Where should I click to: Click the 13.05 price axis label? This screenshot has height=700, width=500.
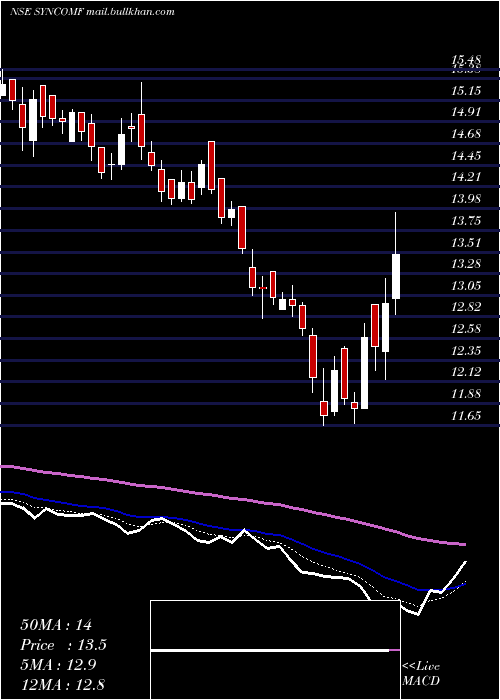coord(466,286)
